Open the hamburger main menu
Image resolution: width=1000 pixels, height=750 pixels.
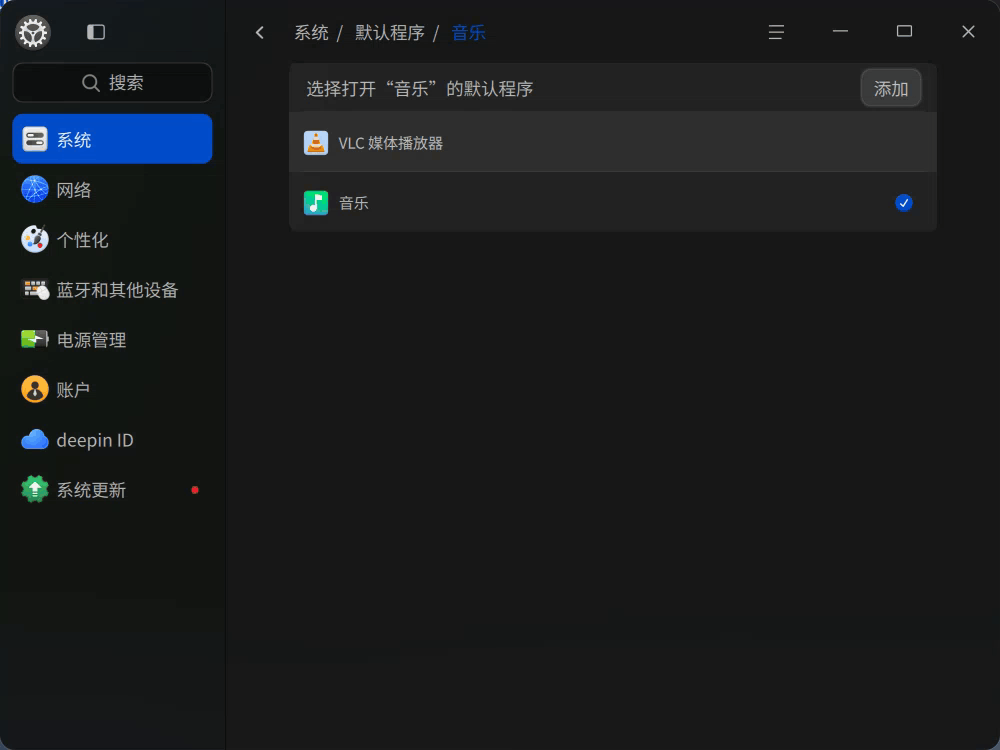pos(776,32)
